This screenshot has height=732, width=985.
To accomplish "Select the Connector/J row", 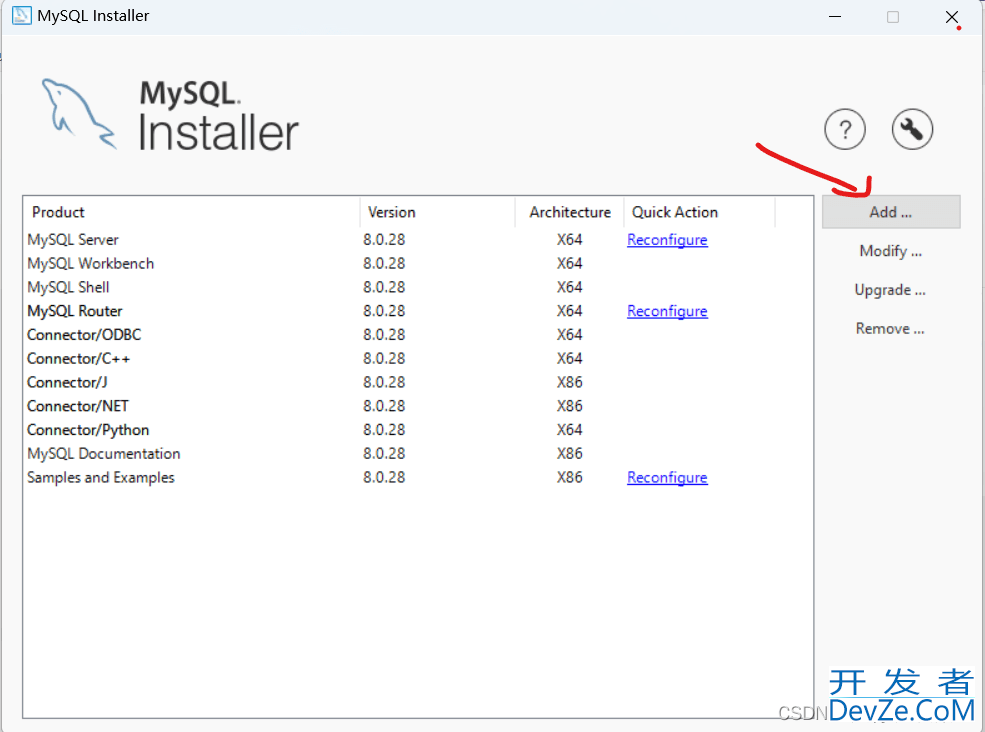I will click(x=418, y=383).
